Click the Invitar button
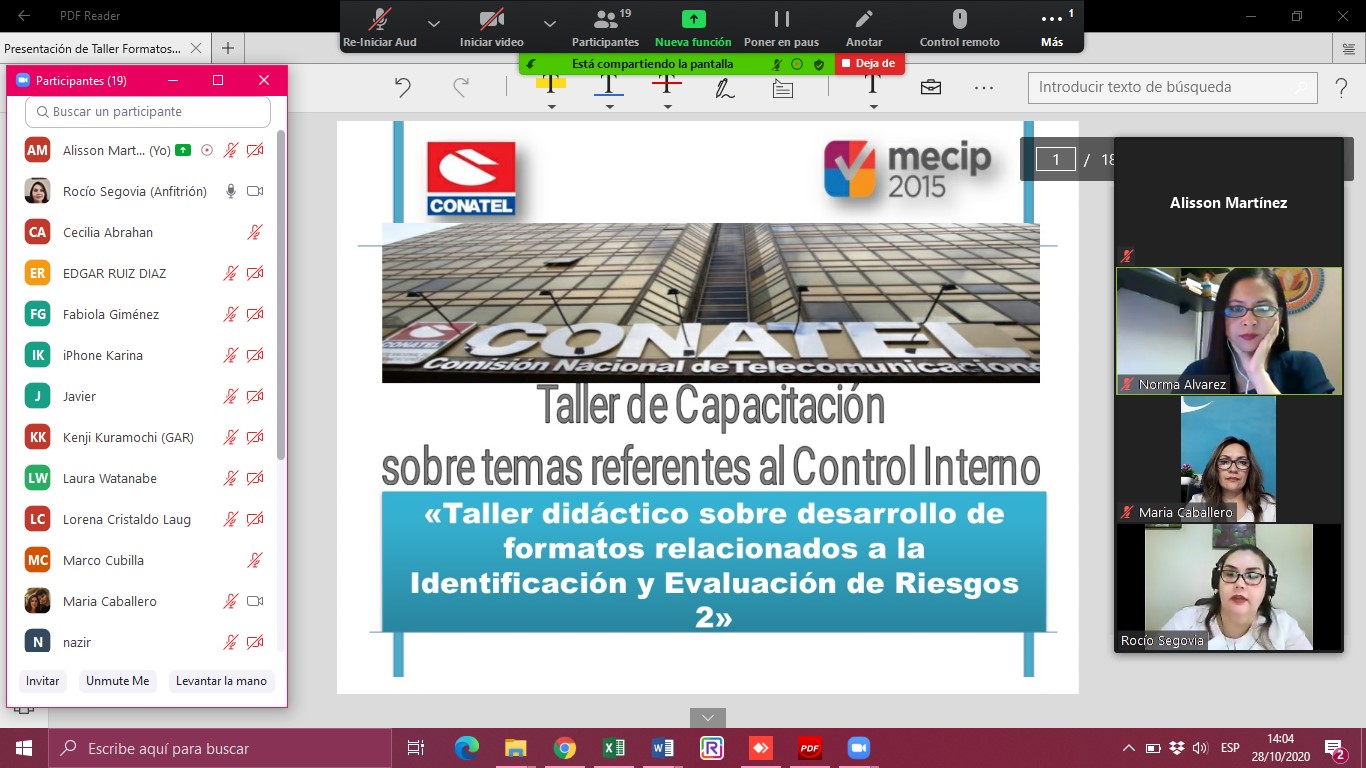The image size is (1366, 768). [x=43, y=681]
